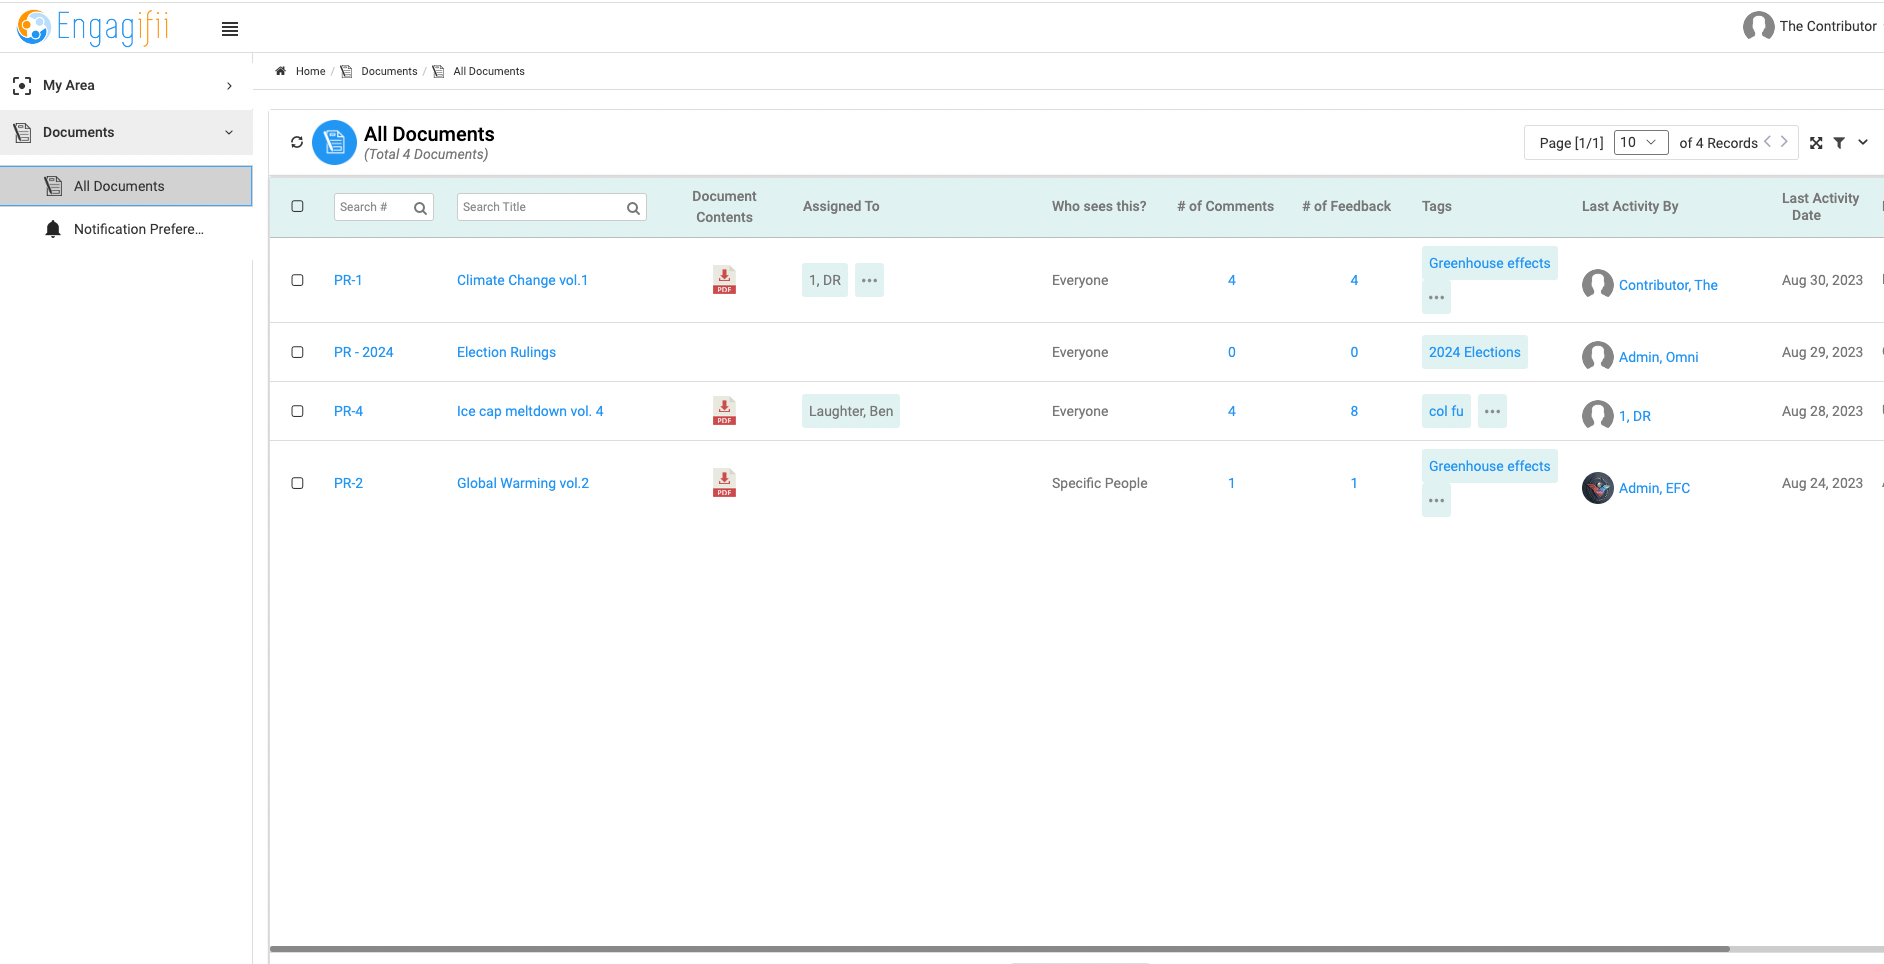Download PDF for Global Warming vol.2
Image resolution: width=1884 pixels, height=964 pixels.
pyautogui.click(x=724, y=483)
